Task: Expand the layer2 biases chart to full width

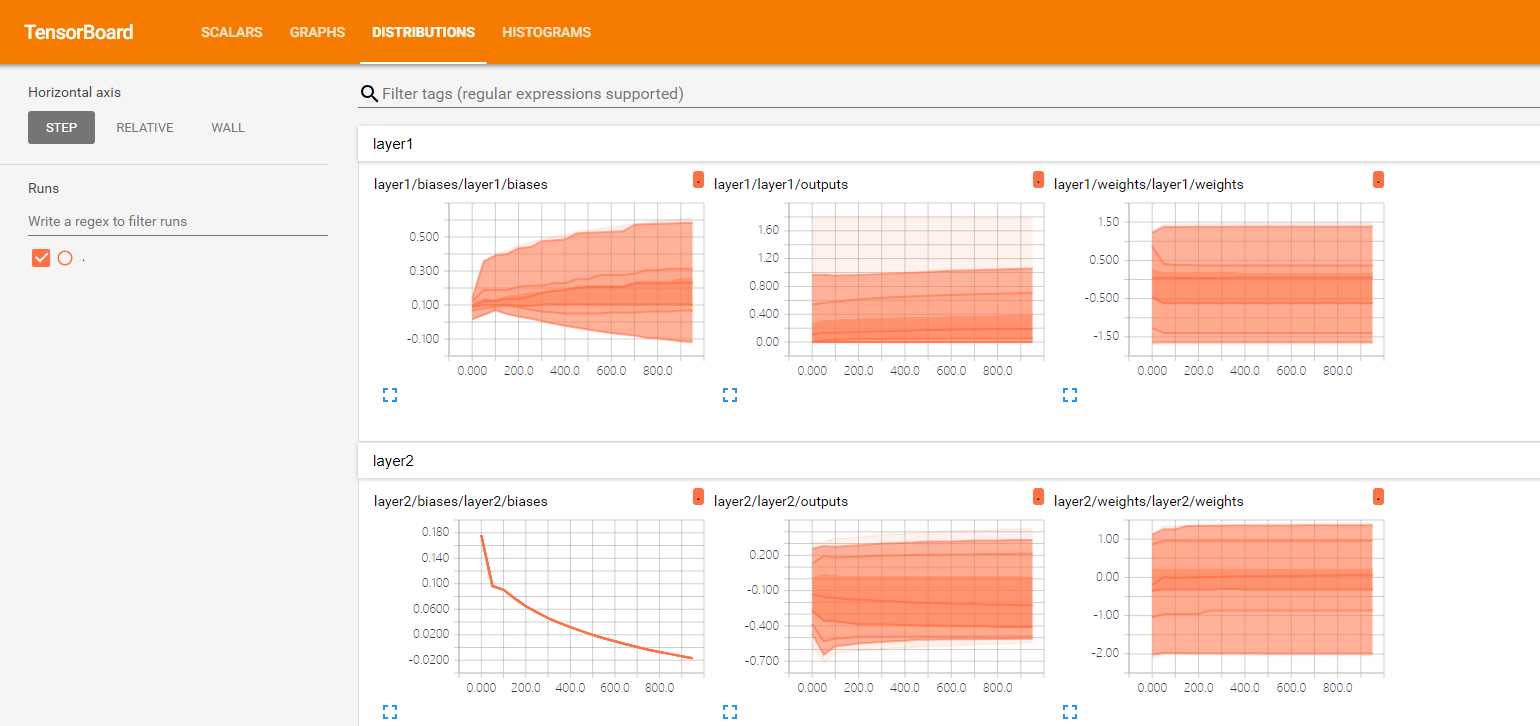Action: [x=390, y=712]
